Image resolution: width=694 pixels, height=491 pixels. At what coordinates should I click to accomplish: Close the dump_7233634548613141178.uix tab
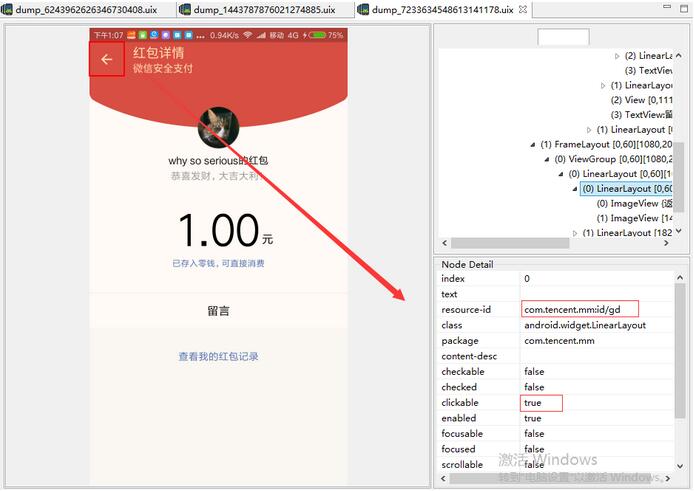pyautogui.click(x=523, y=9)
